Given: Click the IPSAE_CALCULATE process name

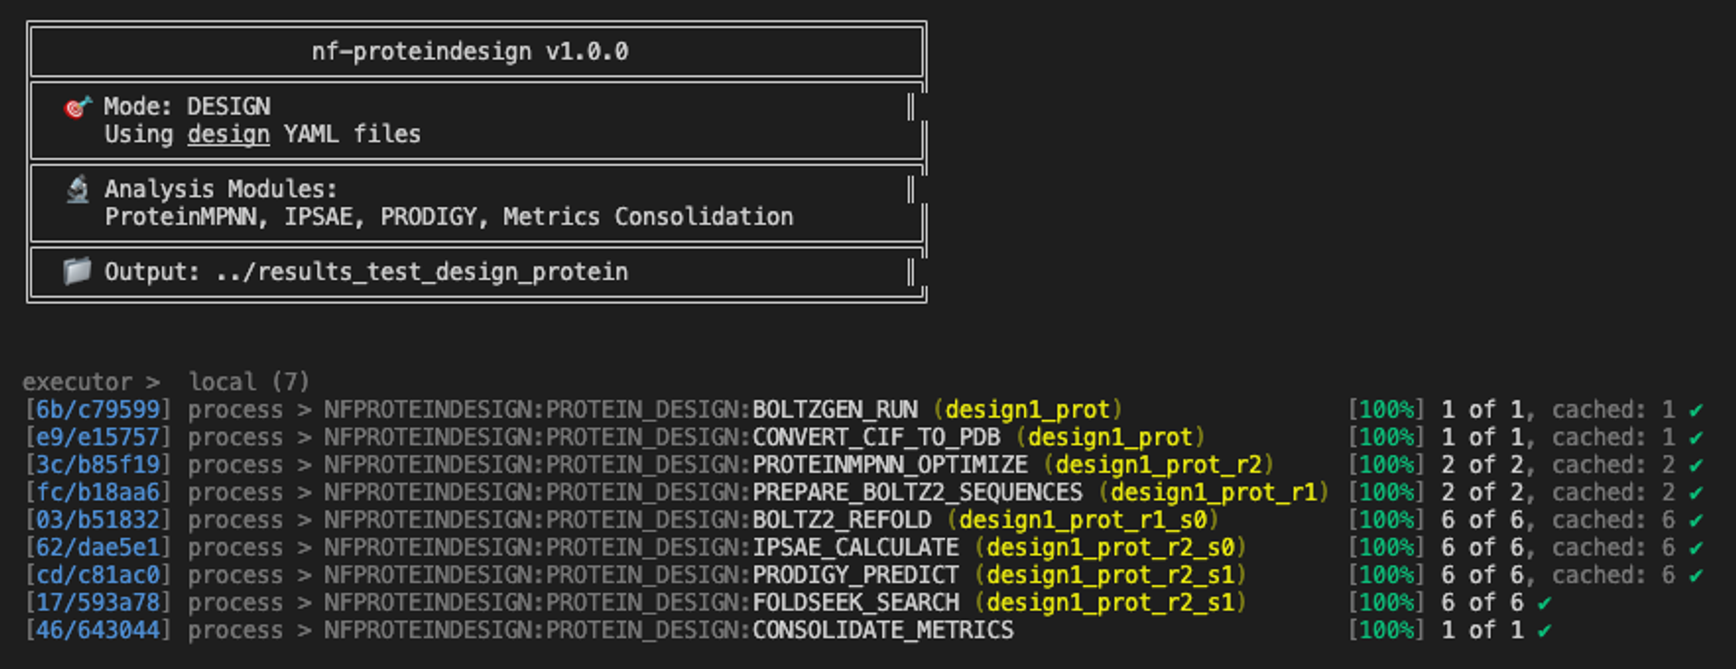Looking at the screenshot, I should pos(855,548).
